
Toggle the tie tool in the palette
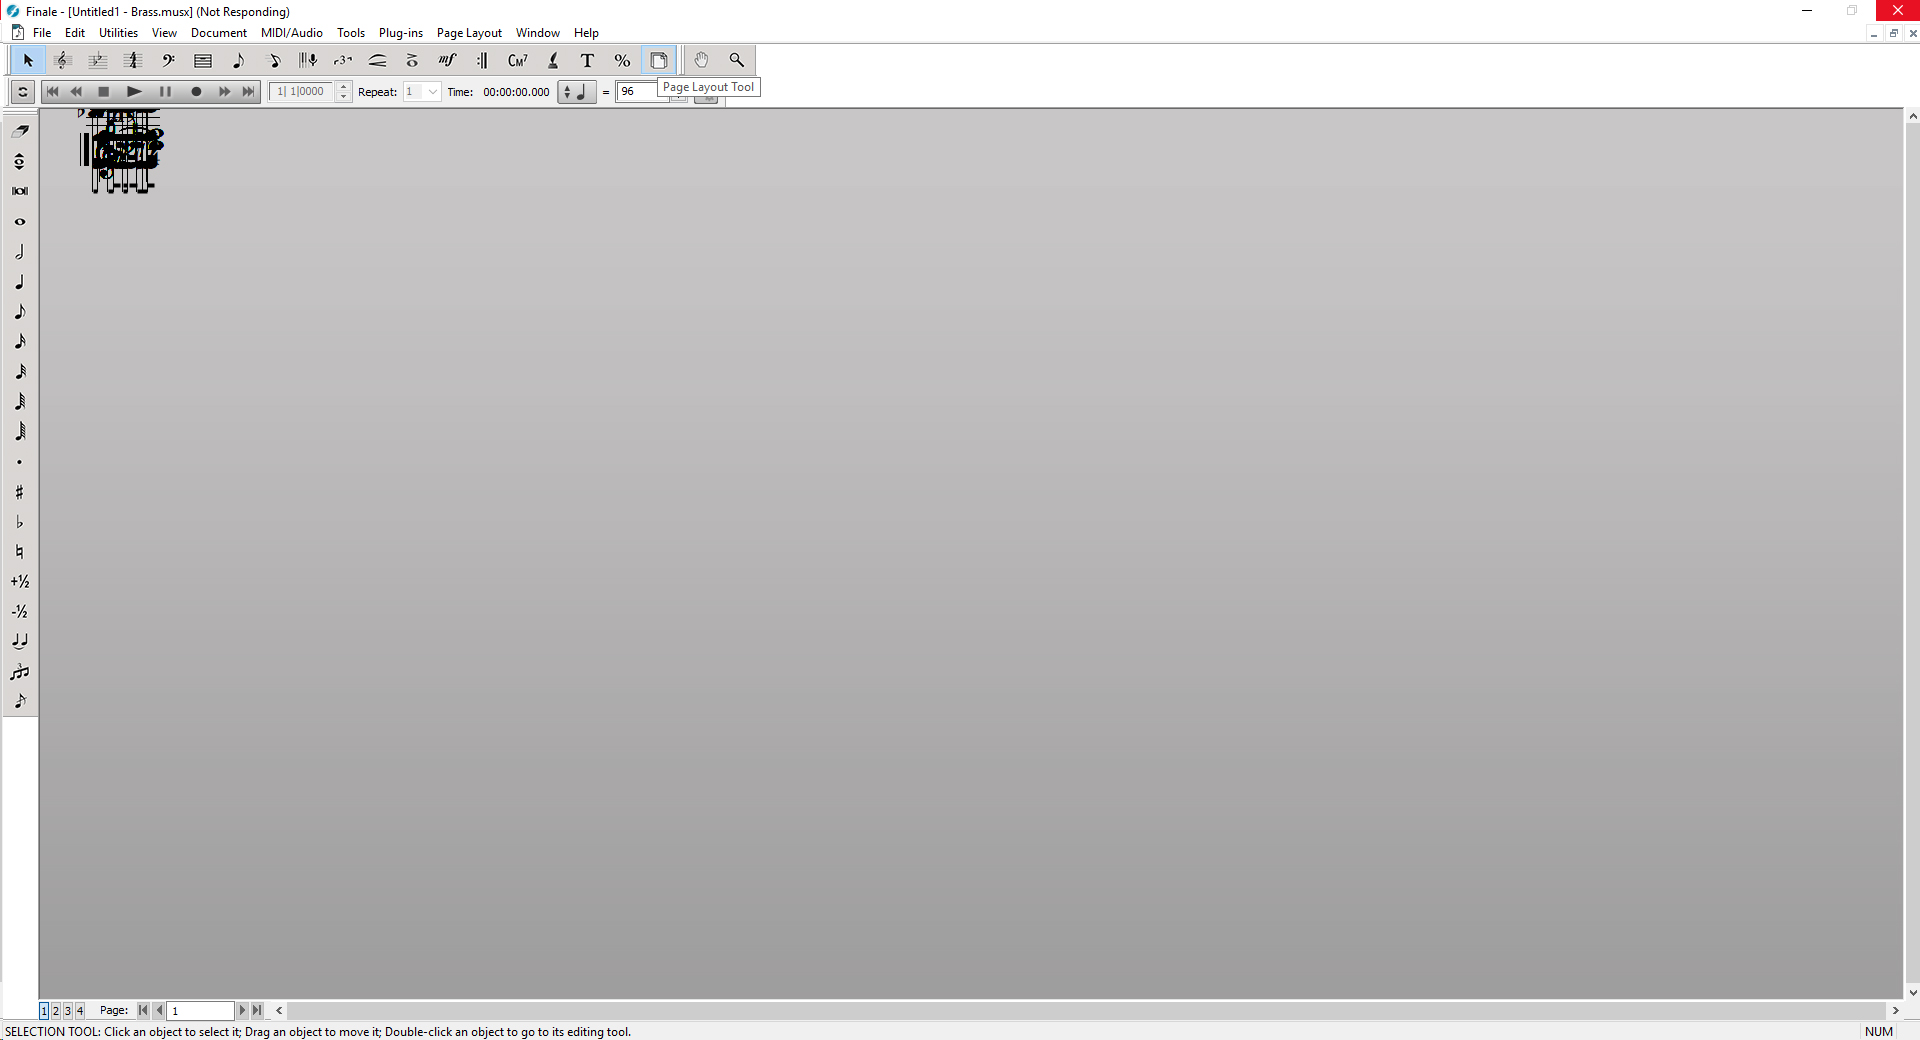[x=19, y=641]
